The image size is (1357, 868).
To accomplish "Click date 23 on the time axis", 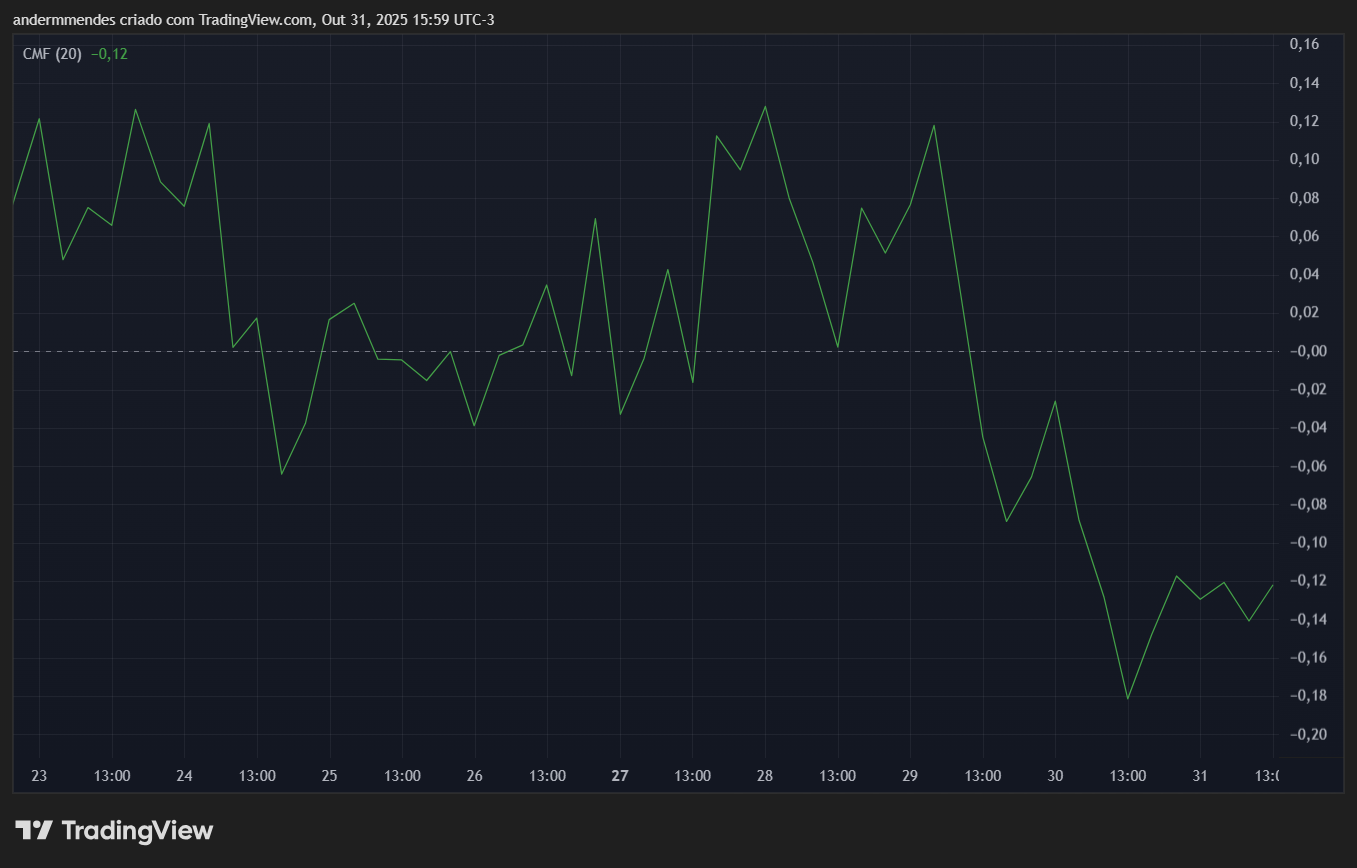I will point(39,776).
